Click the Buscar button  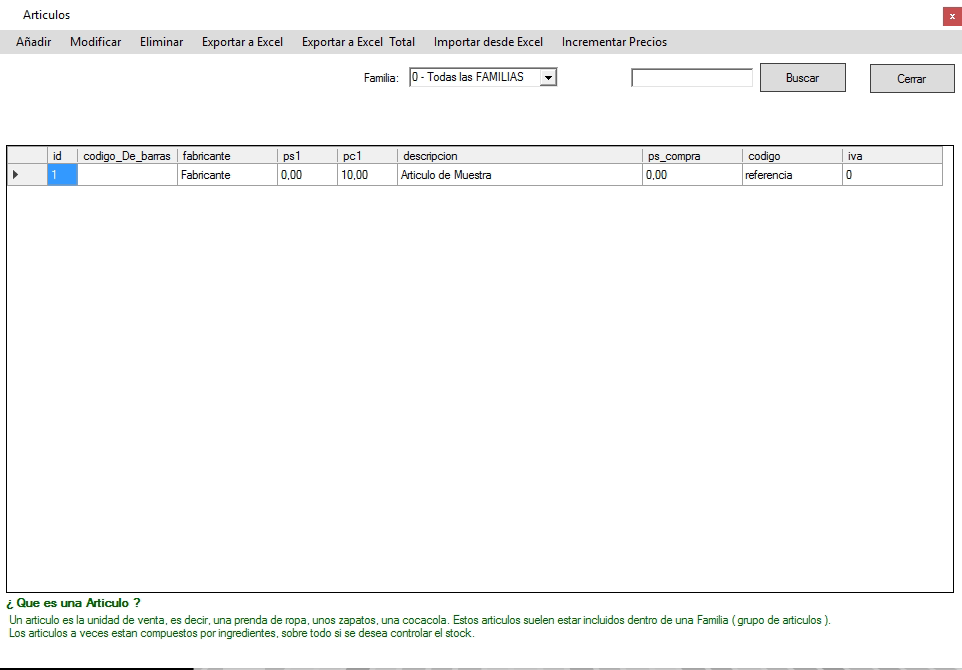point(802,78)
